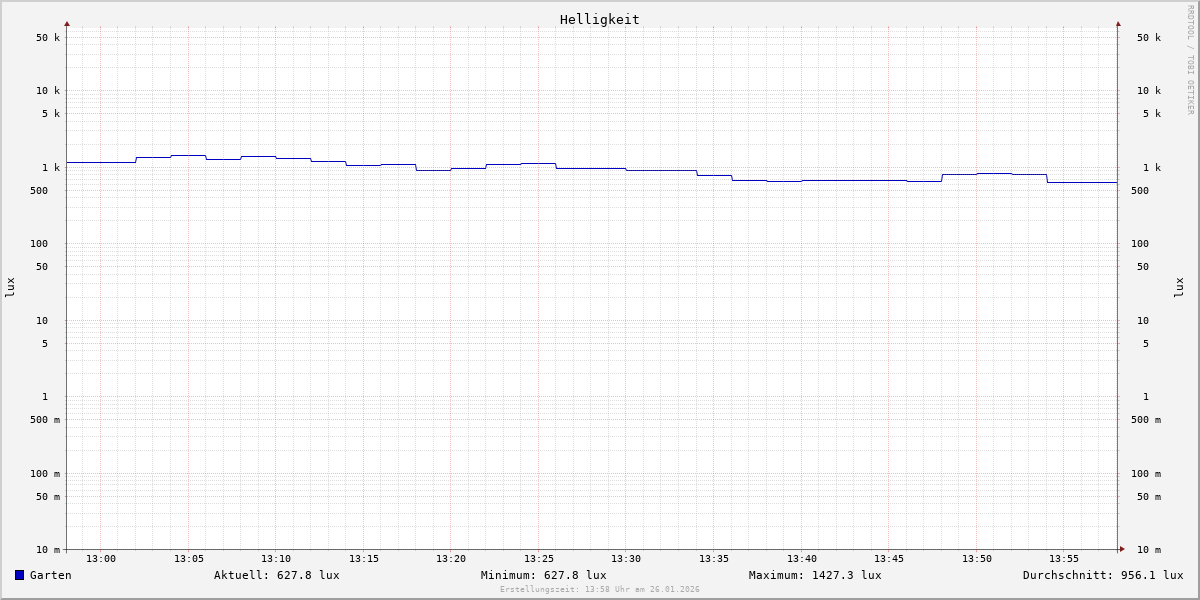Click the Minimum 627.8 lux value
1200x600 pixels.
tap(543, 575)
